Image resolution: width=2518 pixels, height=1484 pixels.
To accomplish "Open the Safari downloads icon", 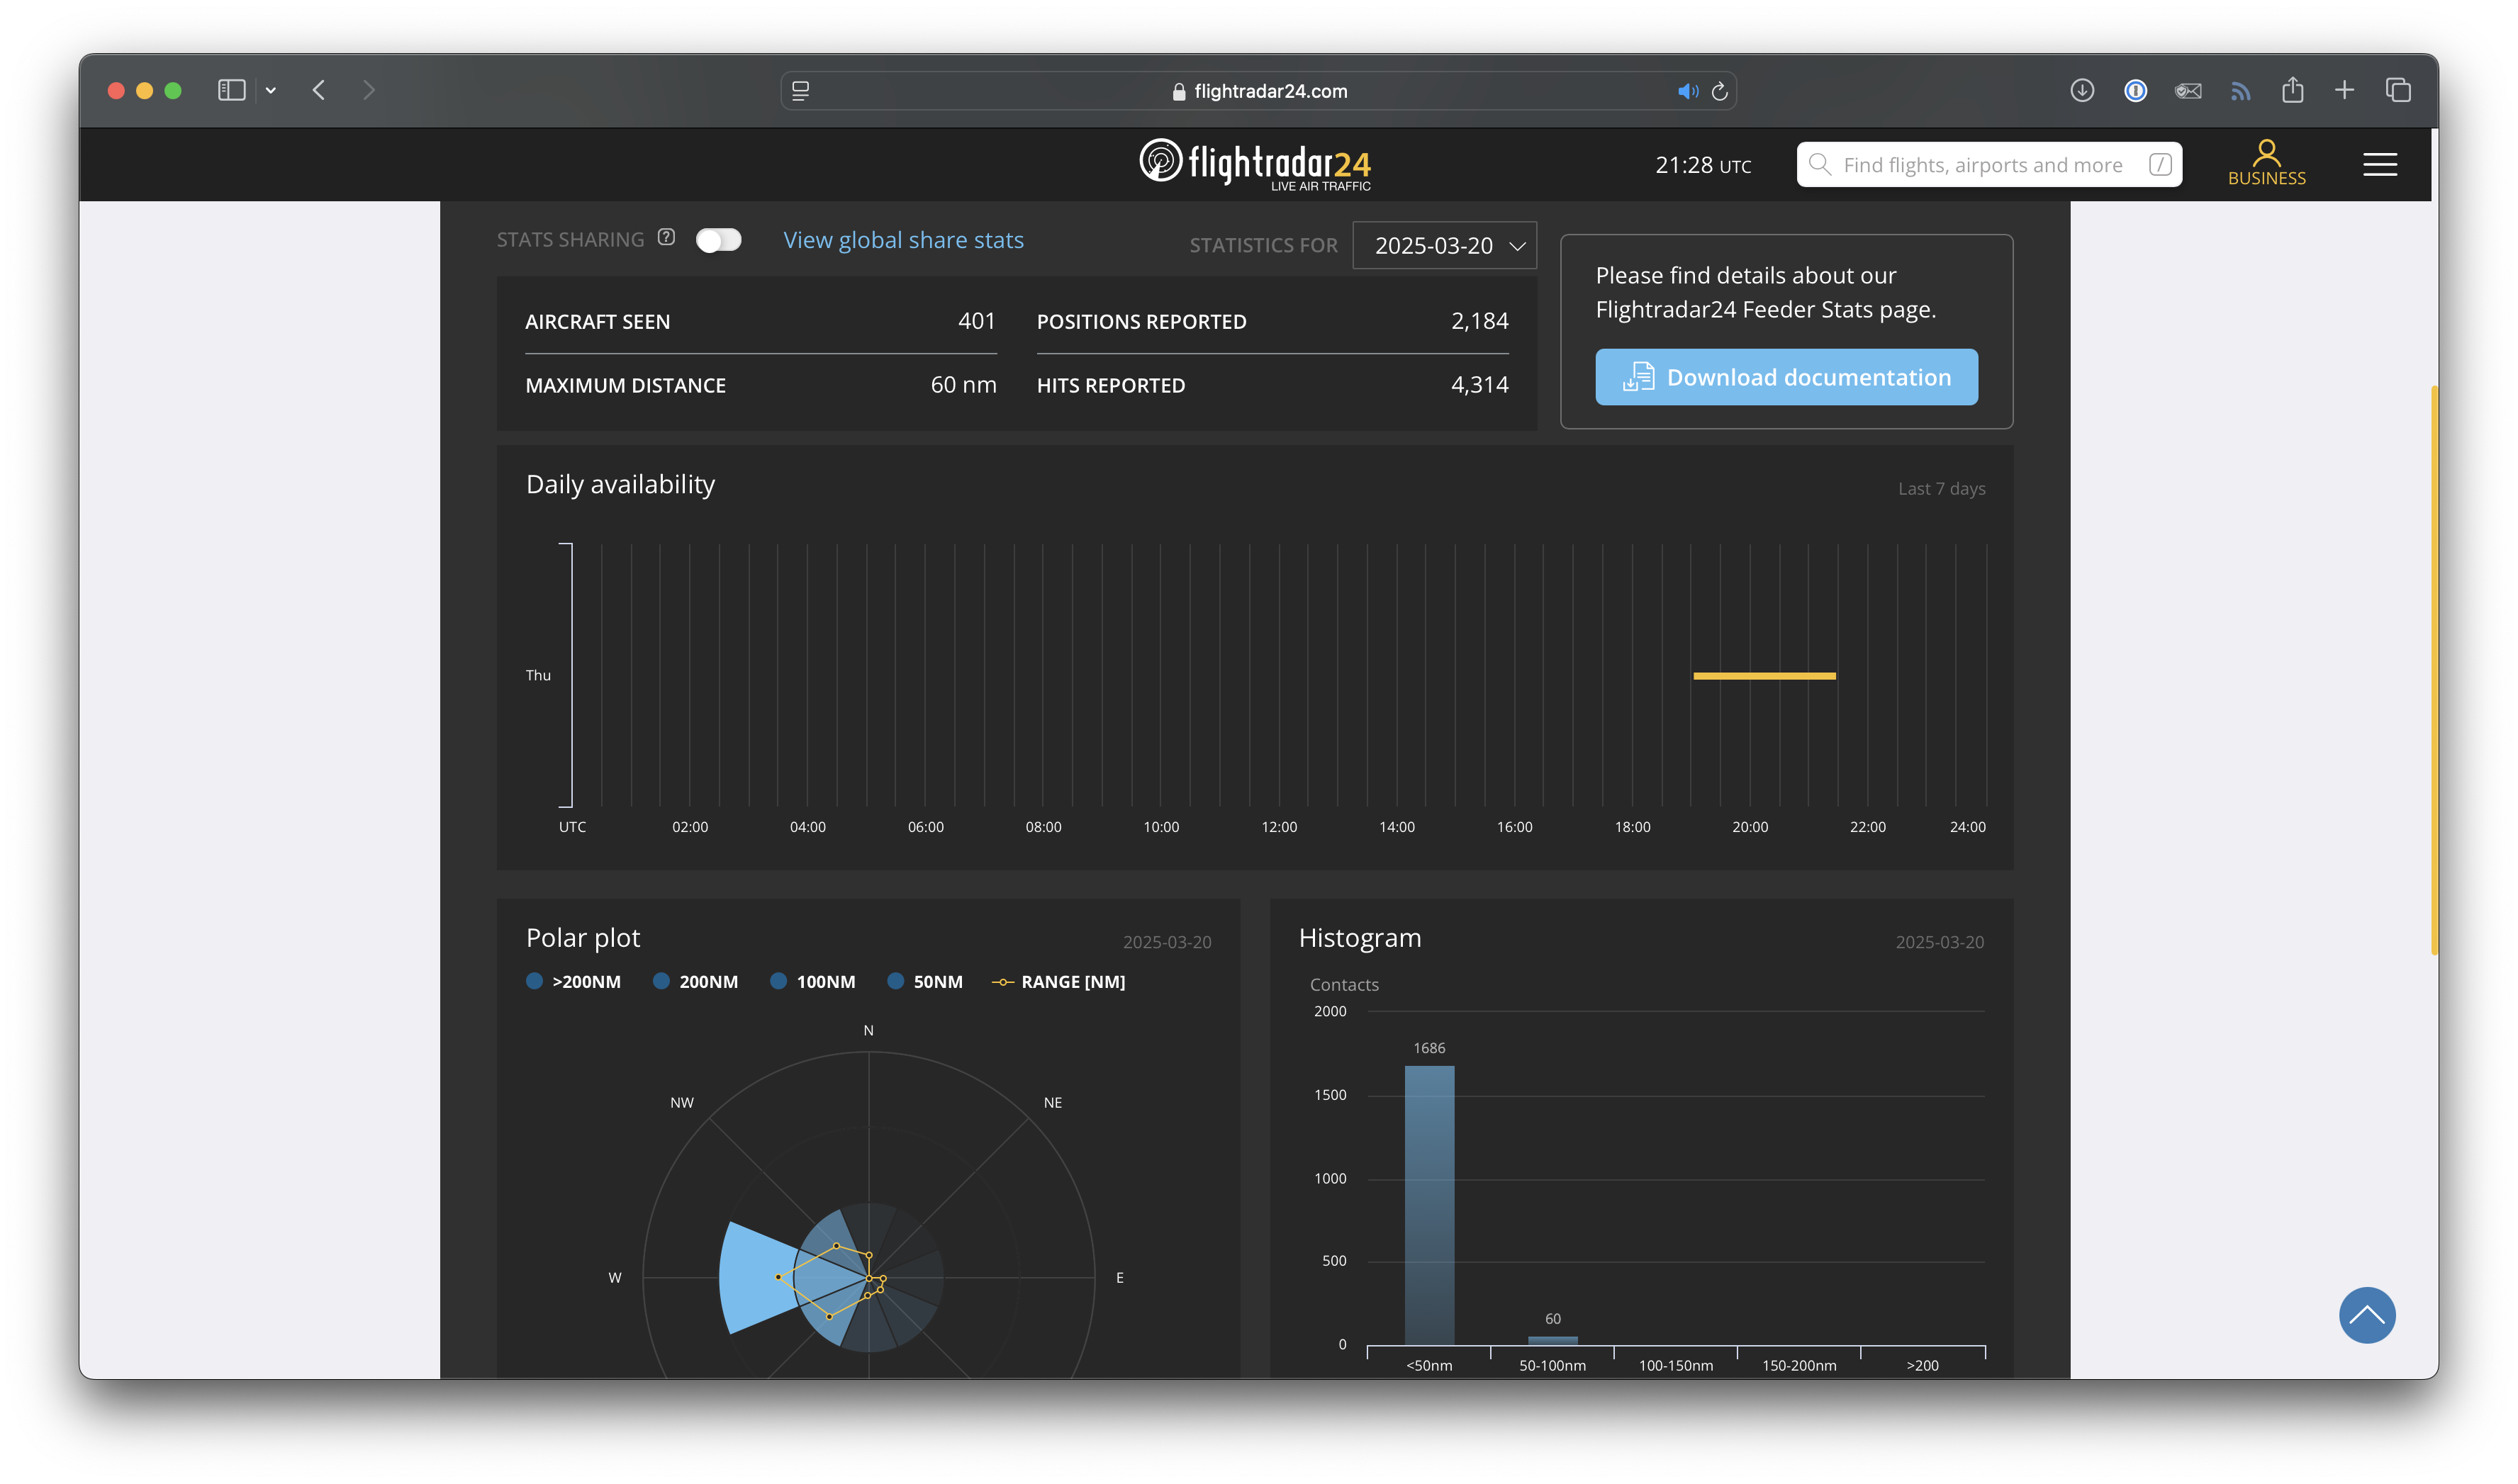I will pos(2082,91).
